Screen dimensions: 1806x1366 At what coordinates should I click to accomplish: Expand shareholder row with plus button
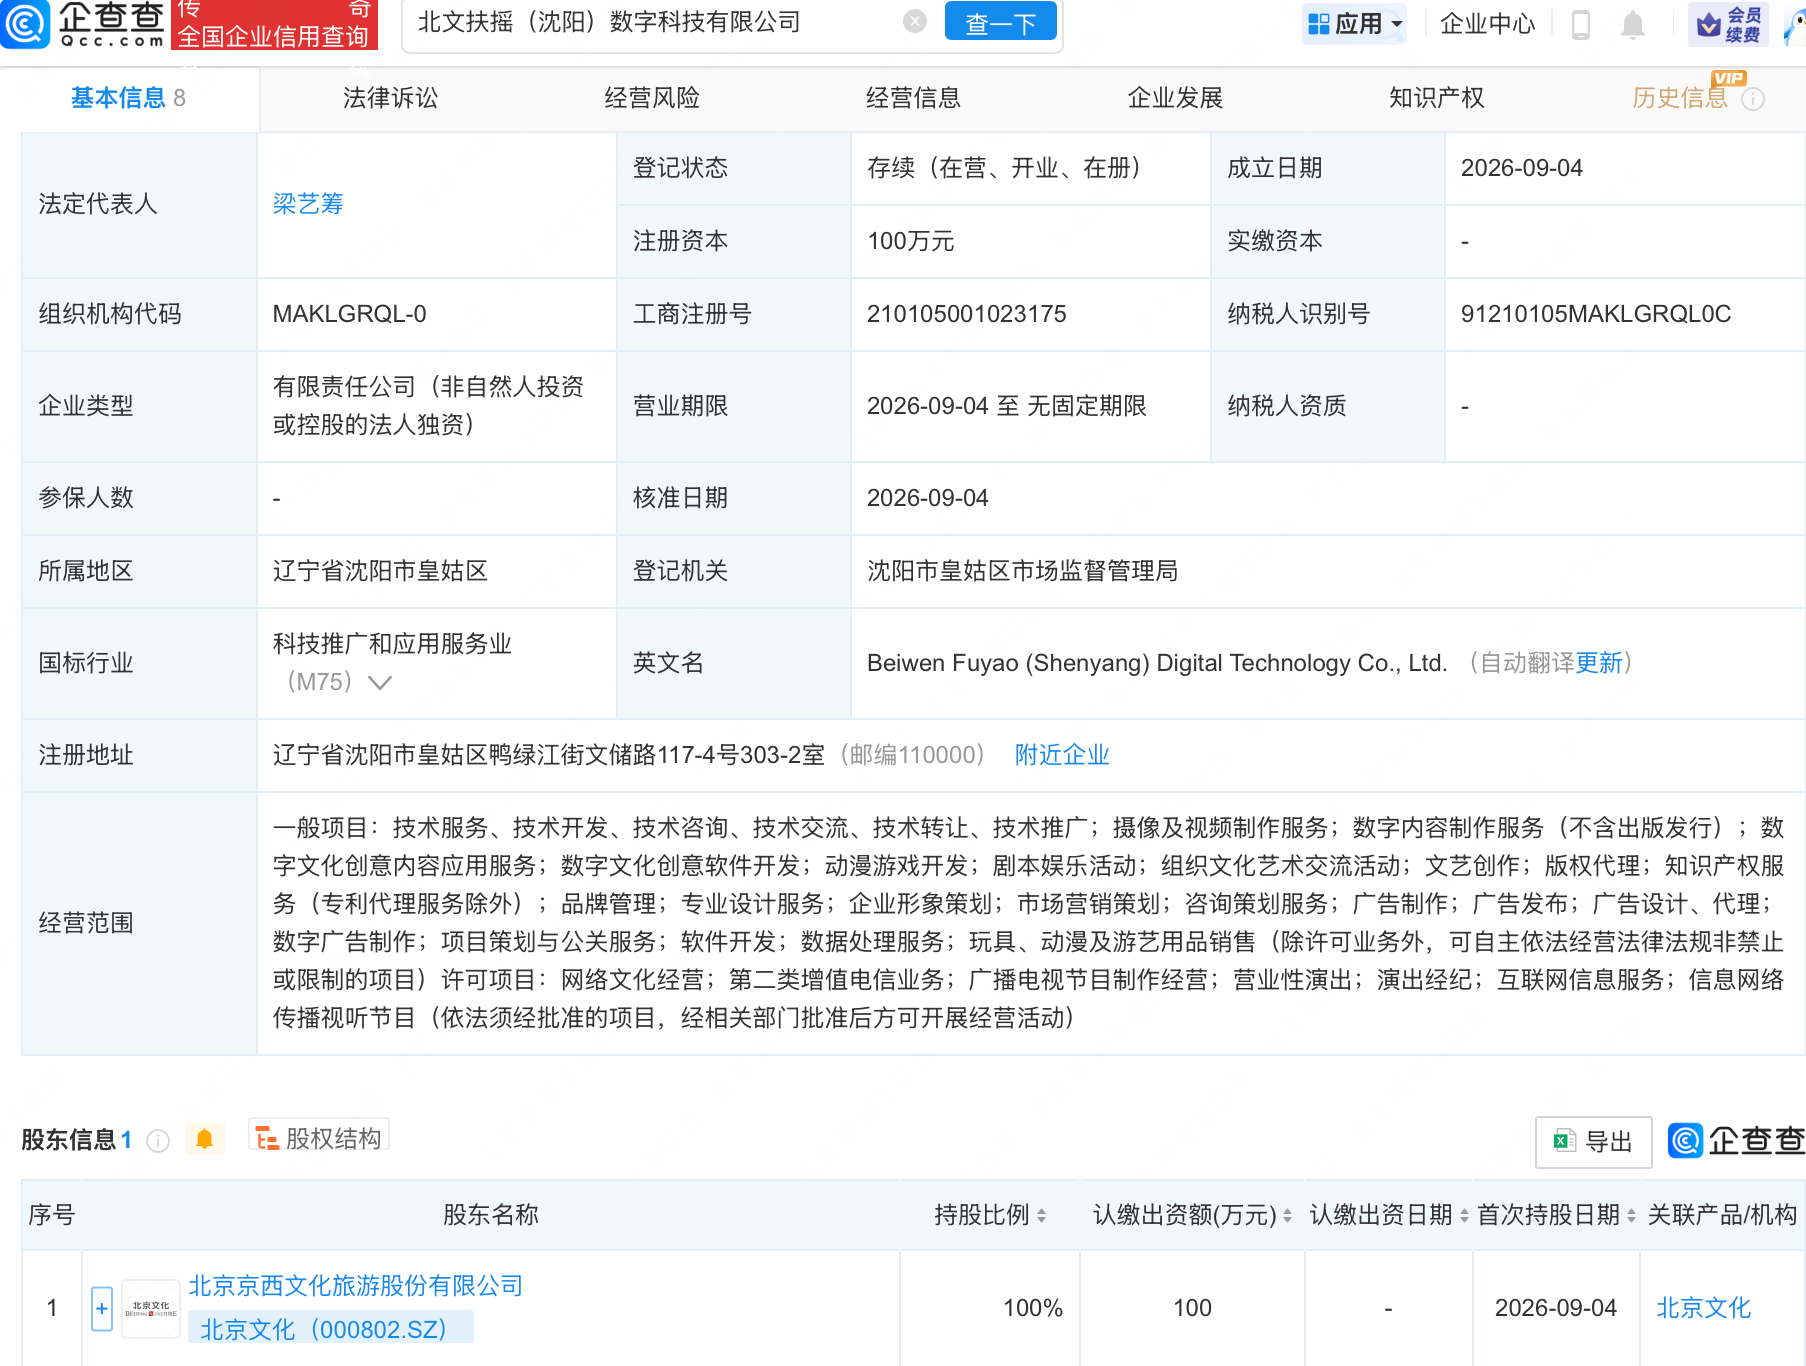pyautogui.click(x=102, y=1308)
